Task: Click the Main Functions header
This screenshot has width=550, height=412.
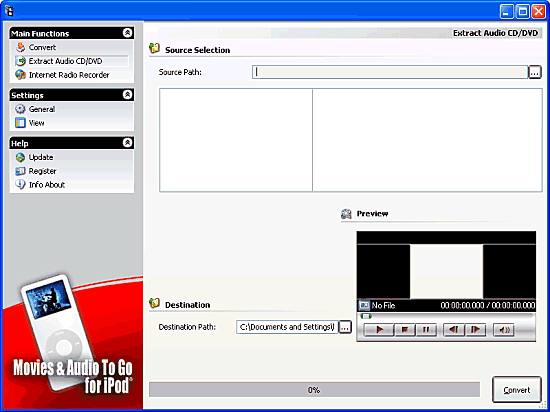Action: pos(72,33)
